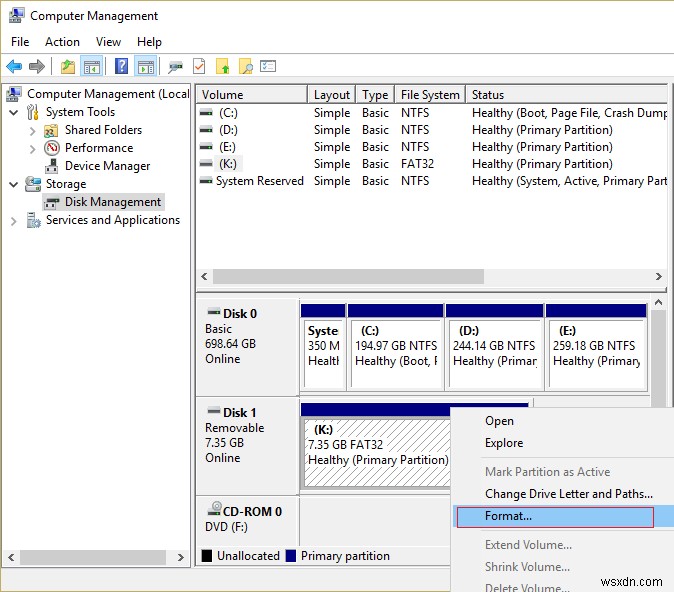Choose Format... from the context menu
The image size is (674, 592).
[x=508, y=516]
